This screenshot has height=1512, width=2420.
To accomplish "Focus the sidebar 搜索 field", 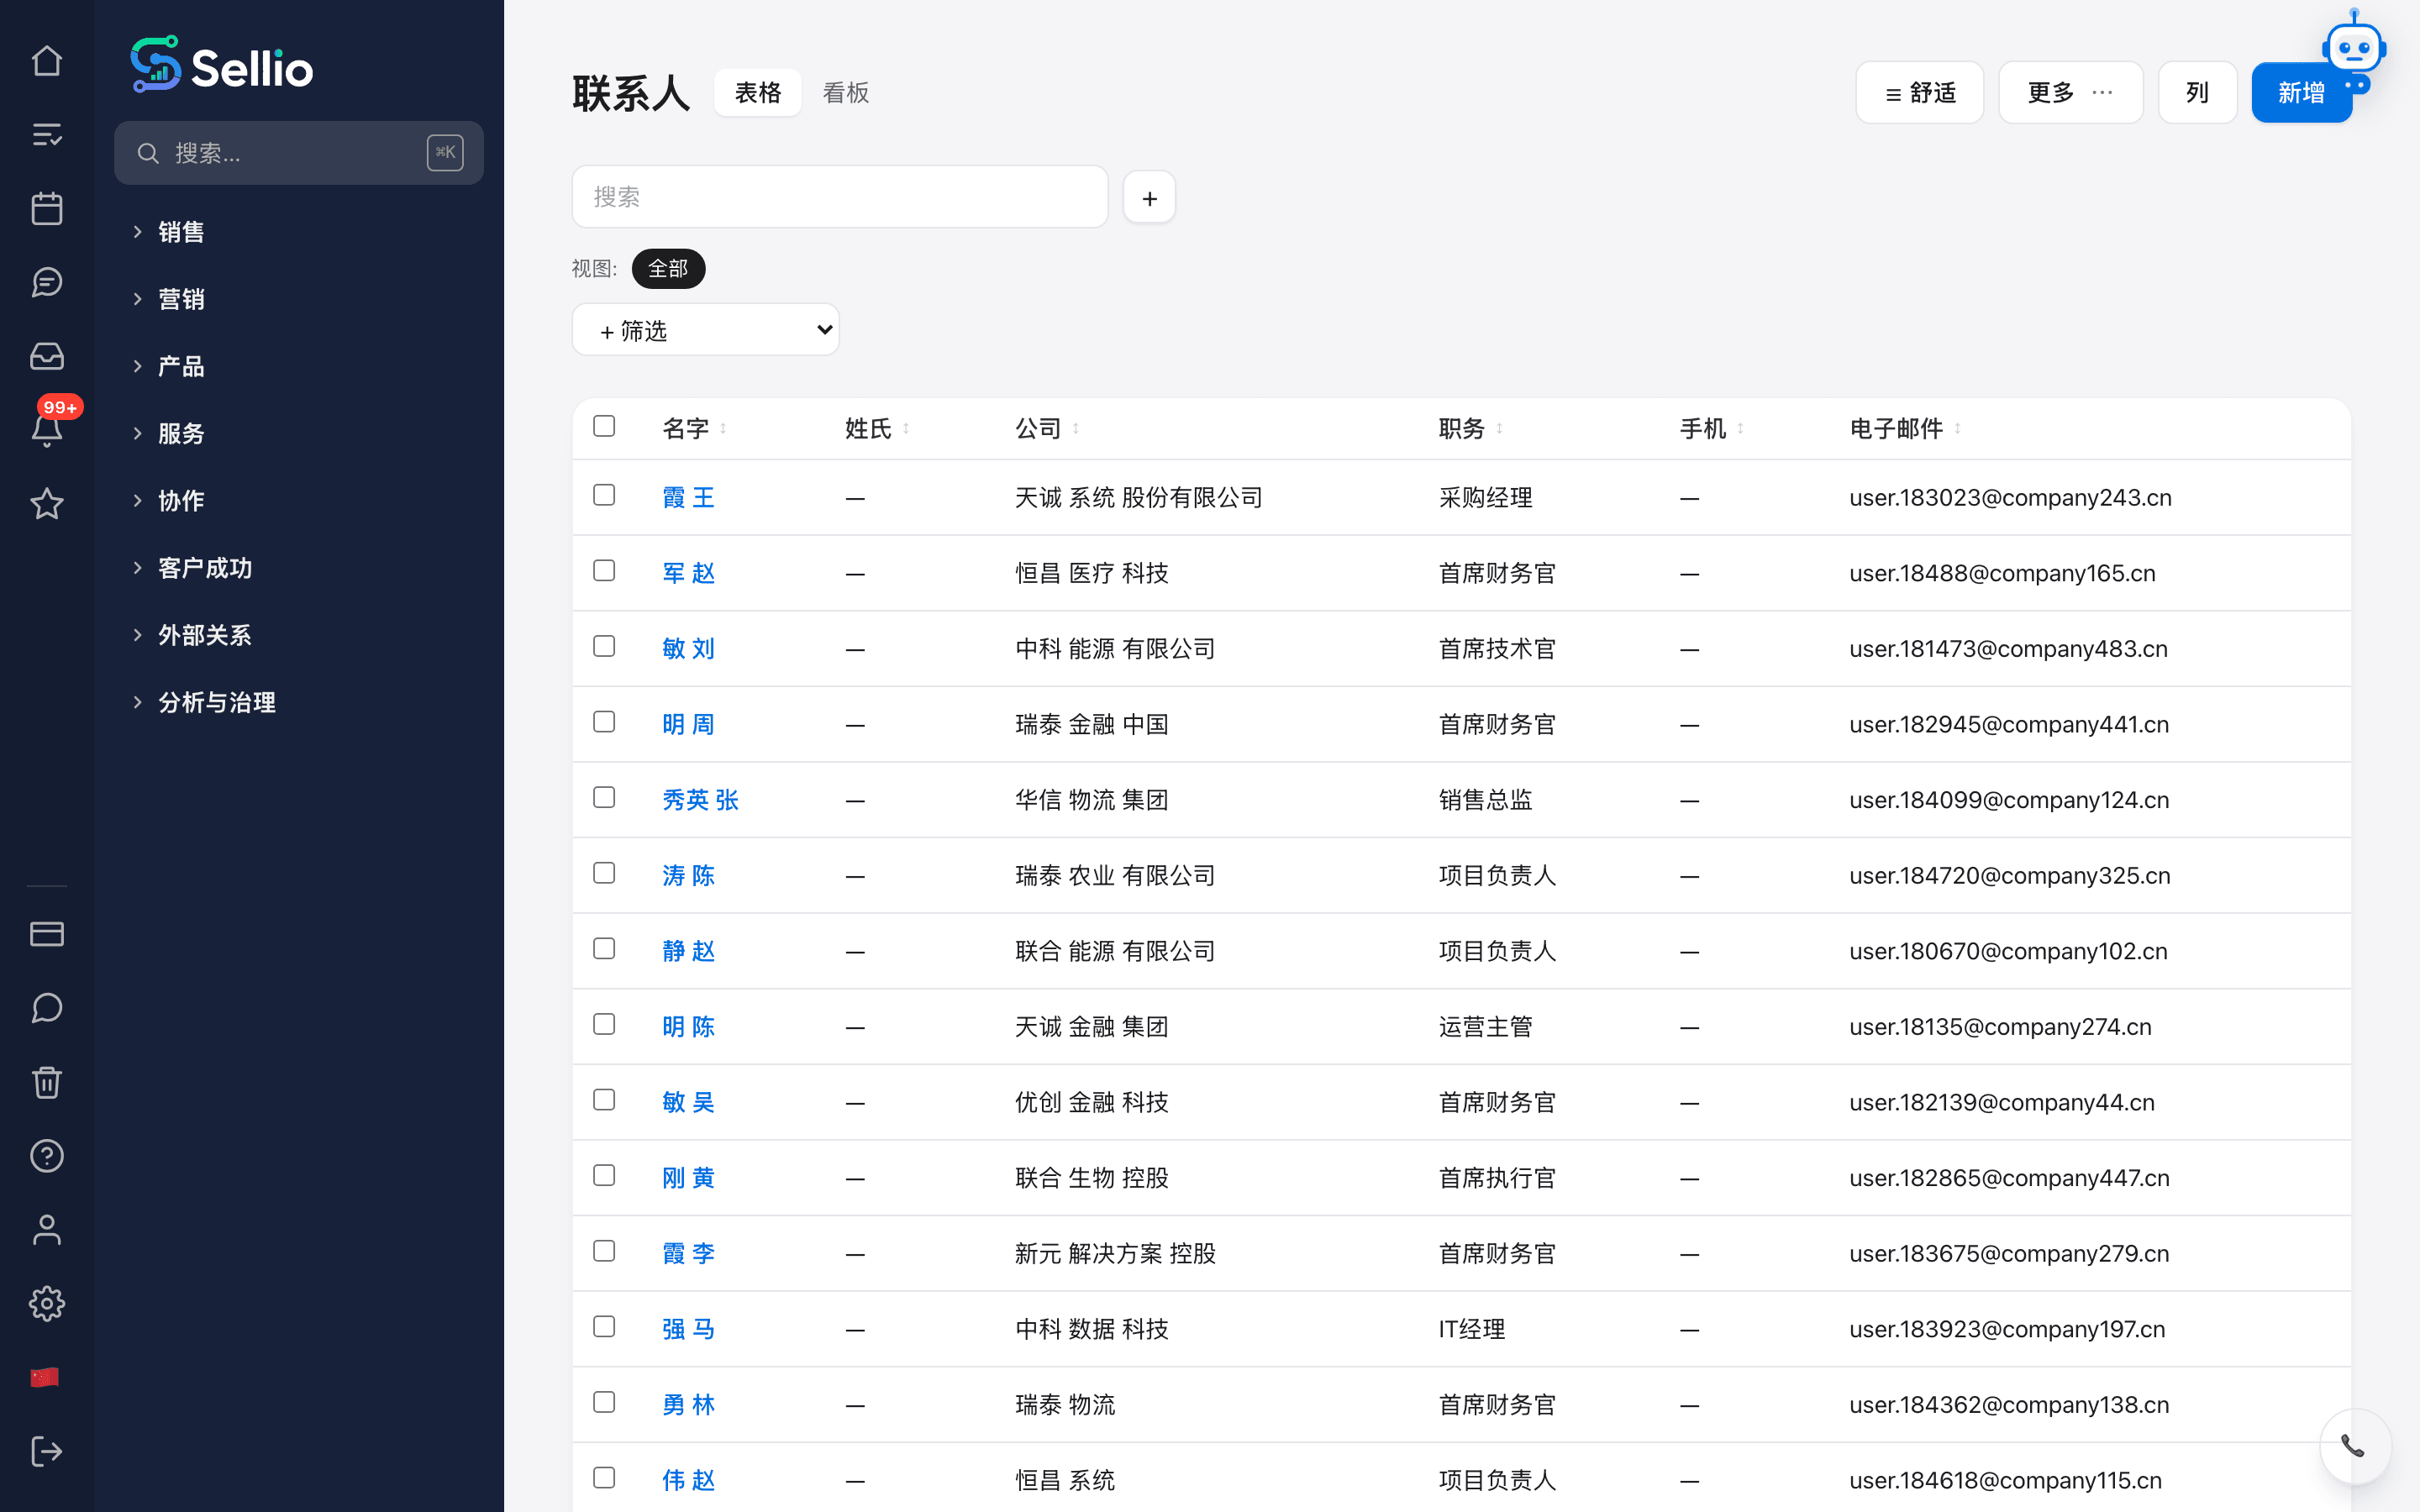I will point(299,153).
